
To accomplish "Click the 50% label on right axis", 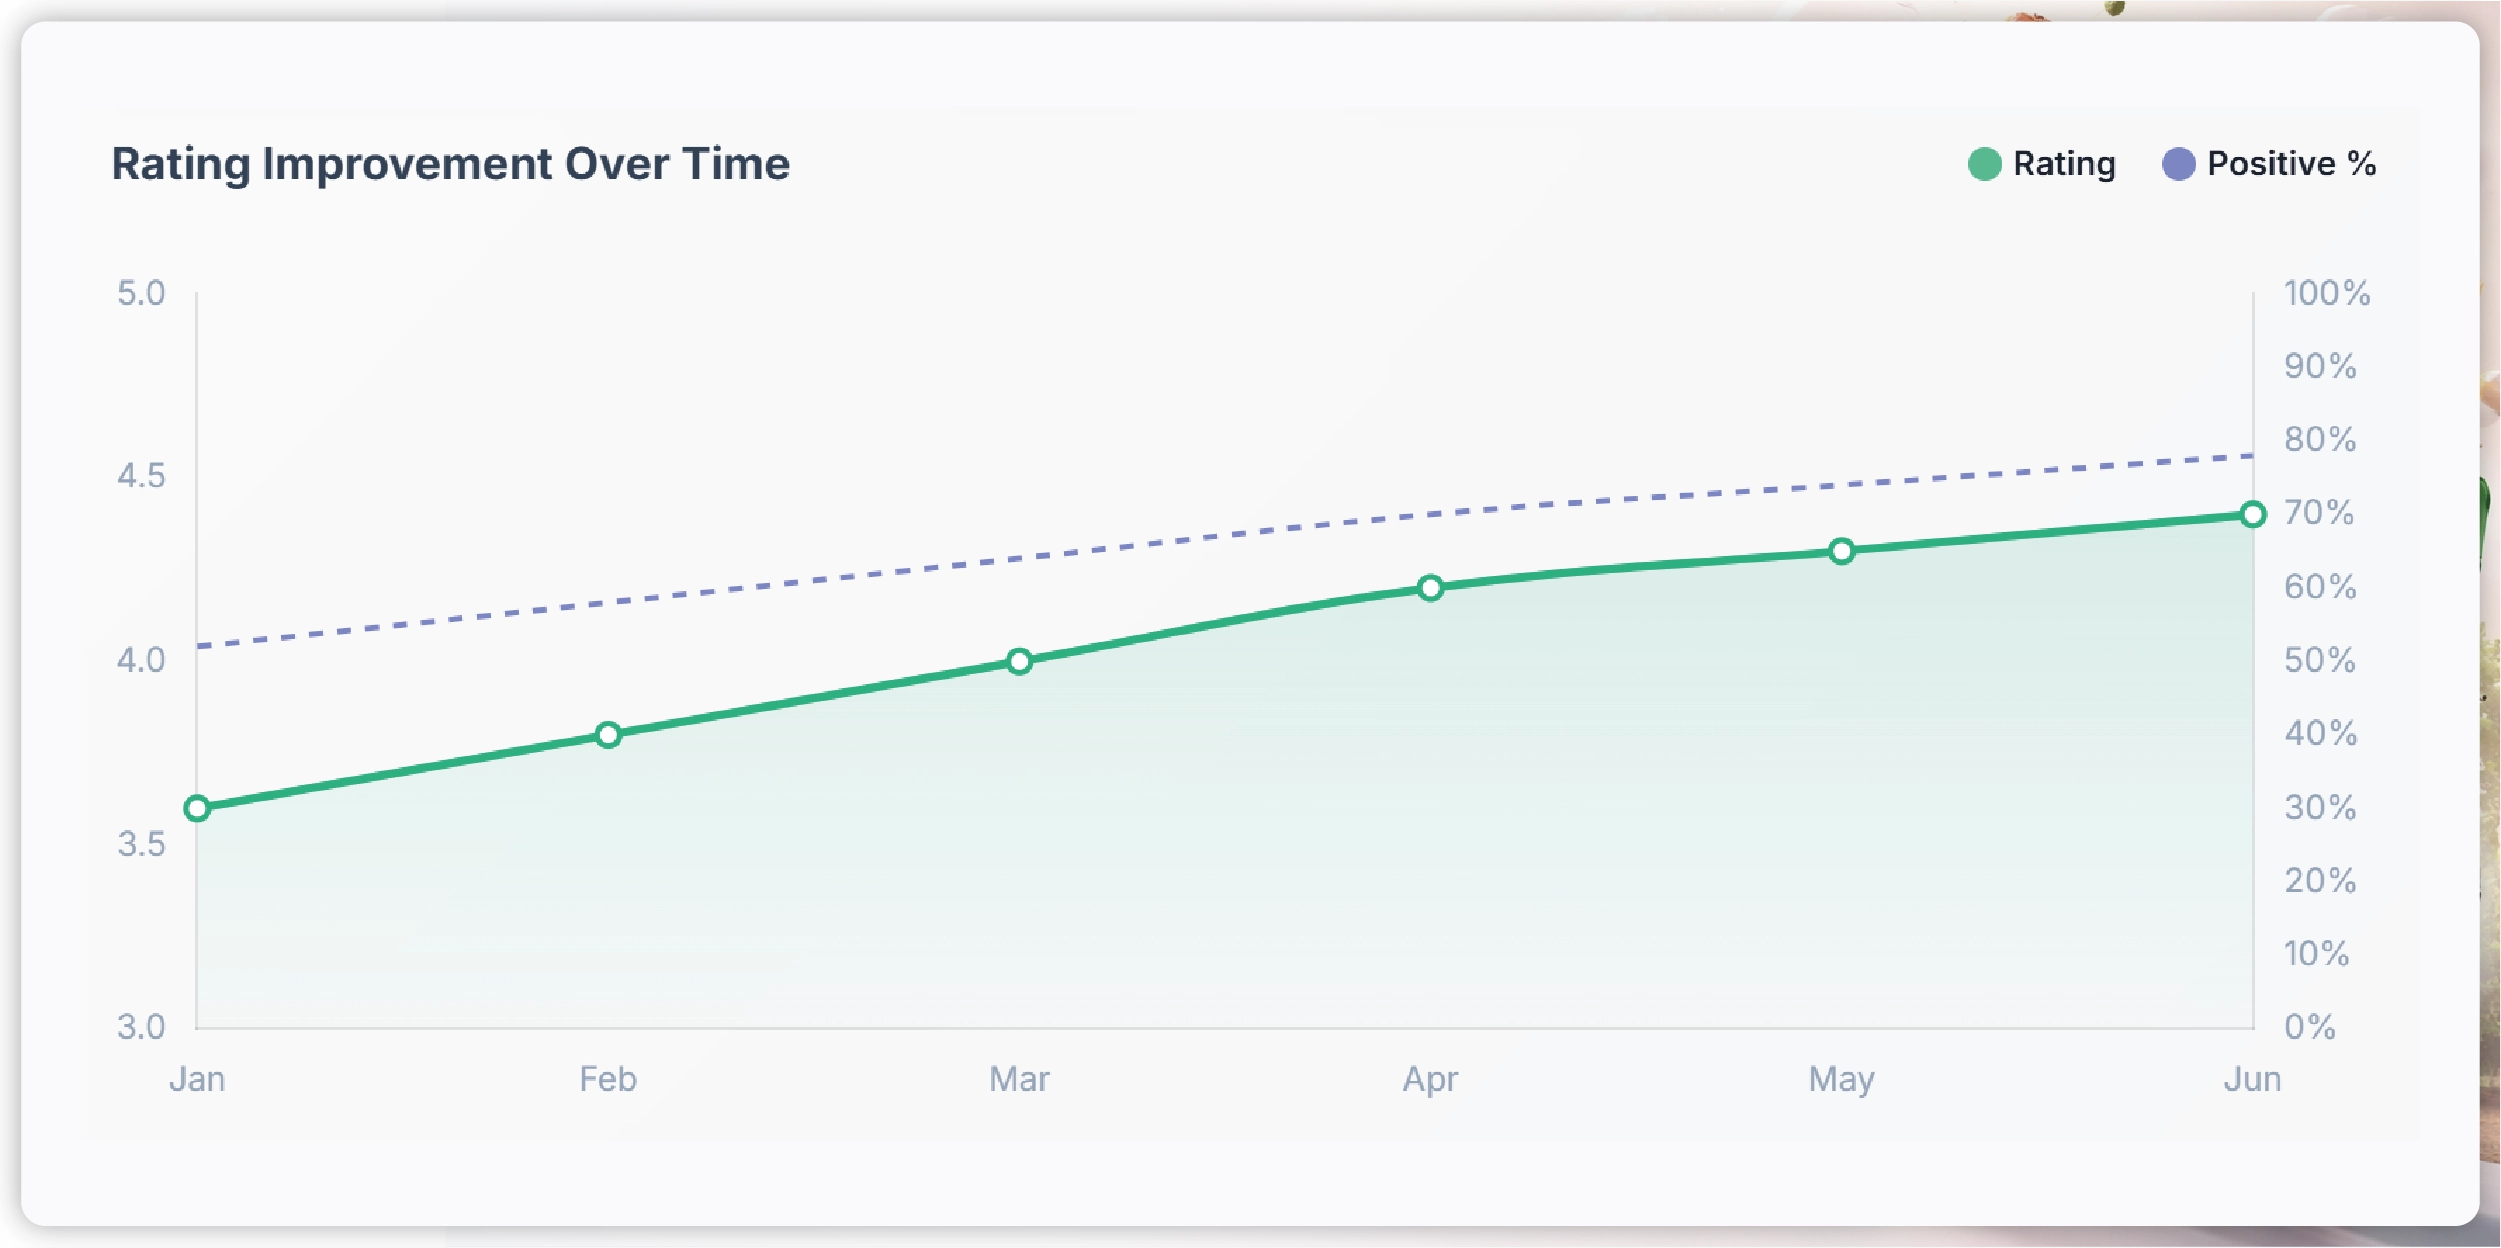I will tap(2319, 660).
